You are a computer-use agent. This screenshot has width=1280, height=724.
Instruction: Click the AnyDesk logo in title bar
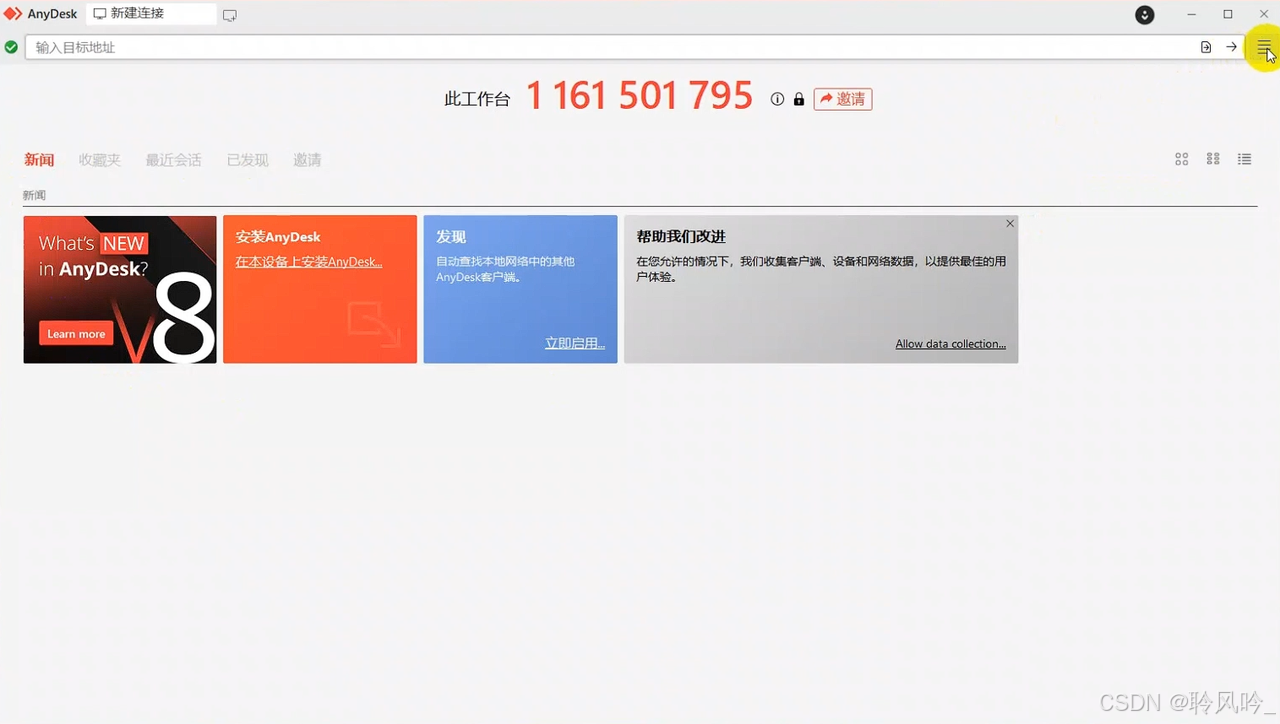(12, 14)
